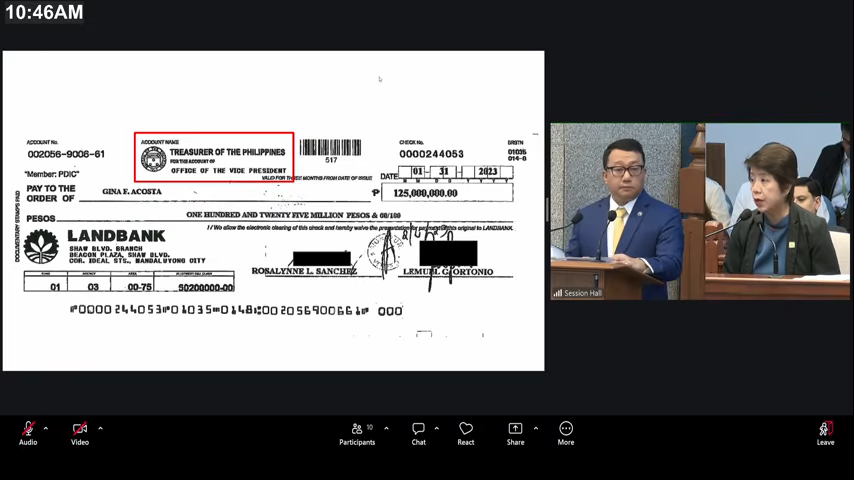Click signatory name LEMUEL G. ORTONIO
The image size is (854, 480).
(x=448, y=271)
